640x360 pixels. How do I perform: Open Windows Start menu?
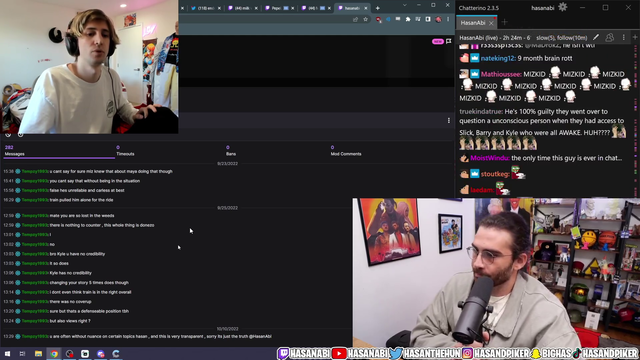pos(7,354)
